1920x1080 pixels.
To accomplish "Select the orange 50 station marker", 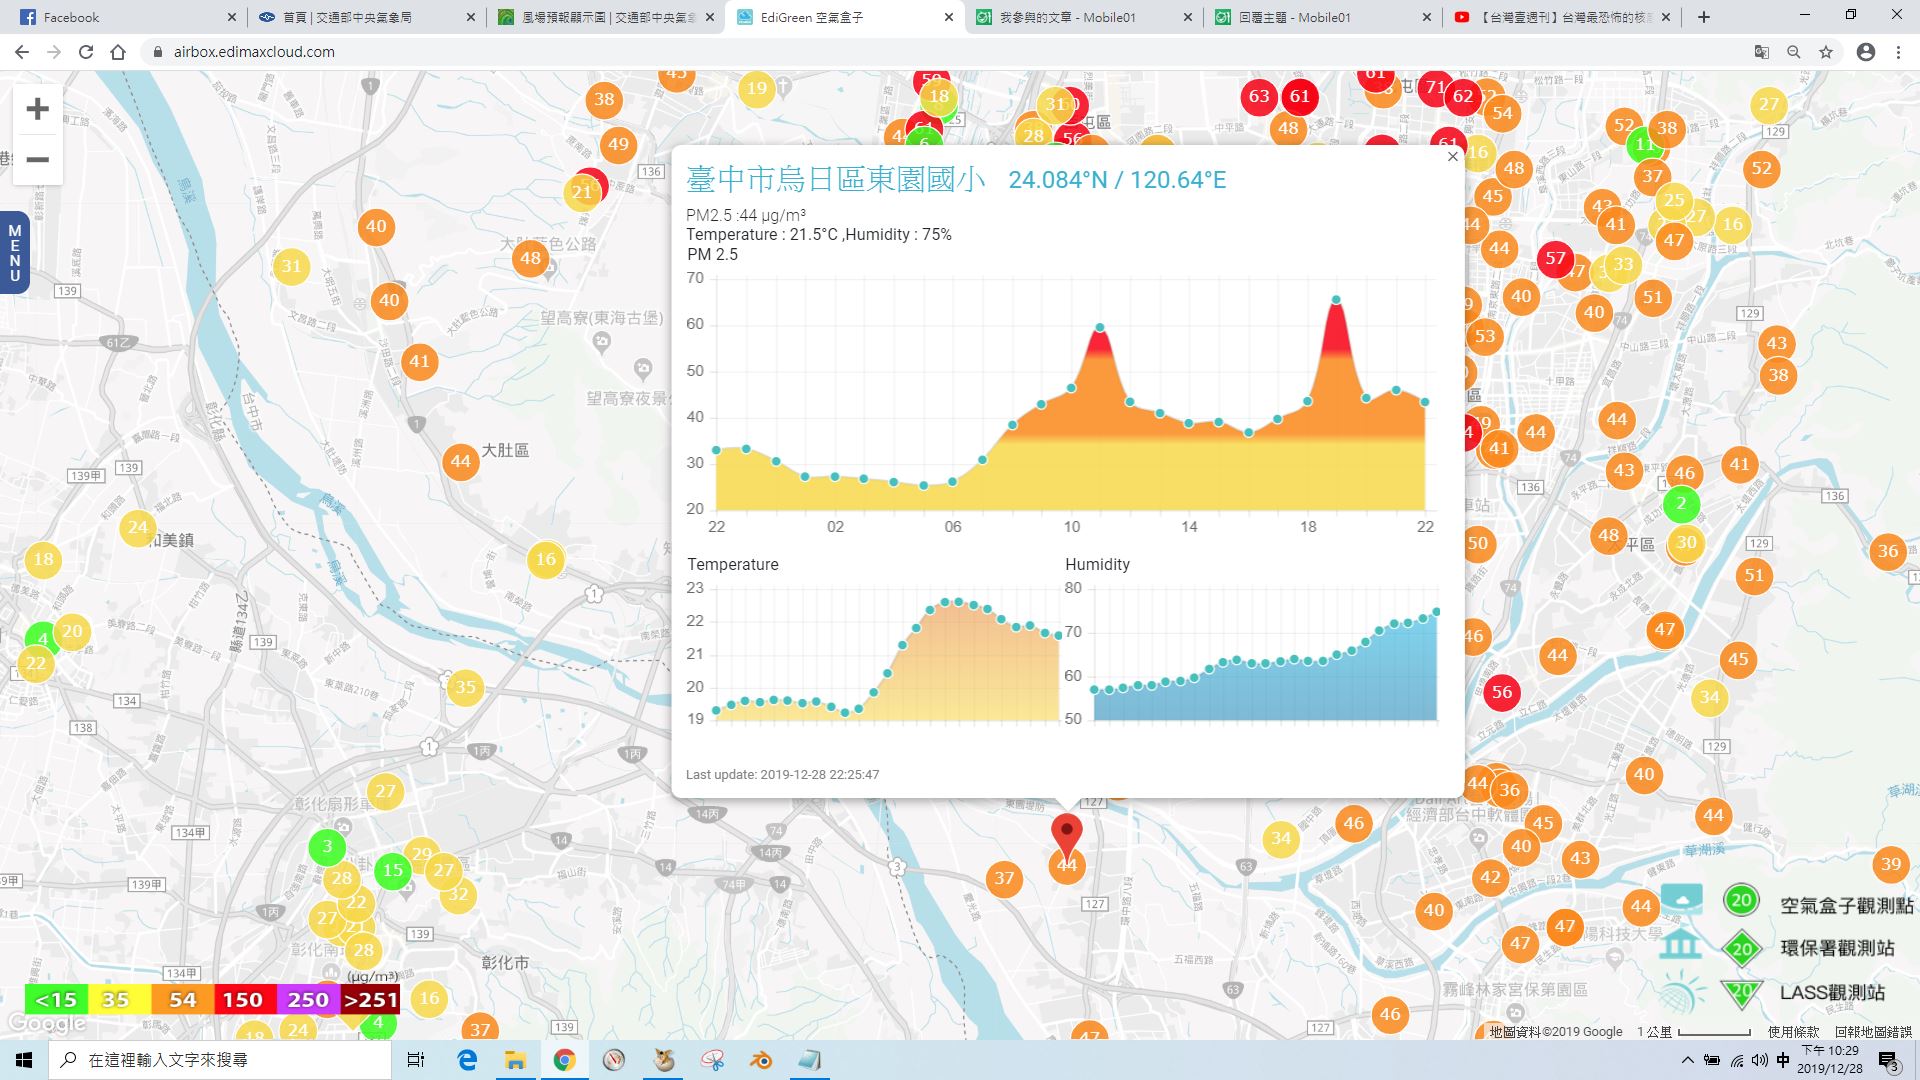I will 1478,544.
